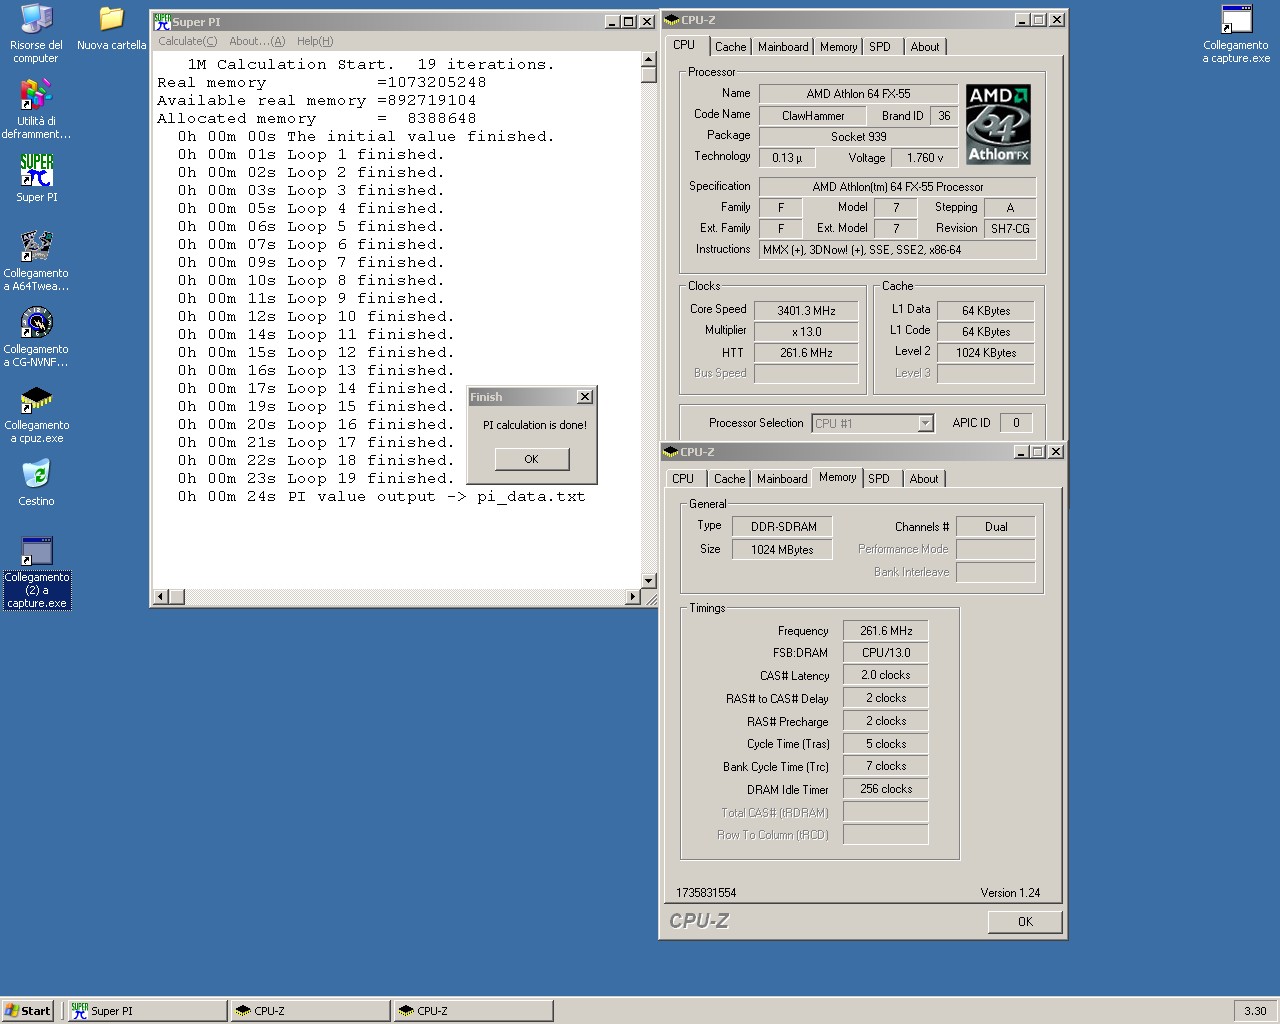1280x1024 pixels.
Task: Click the Core Speed value 3401.3 MHz
Action: [x=806, y=311]
